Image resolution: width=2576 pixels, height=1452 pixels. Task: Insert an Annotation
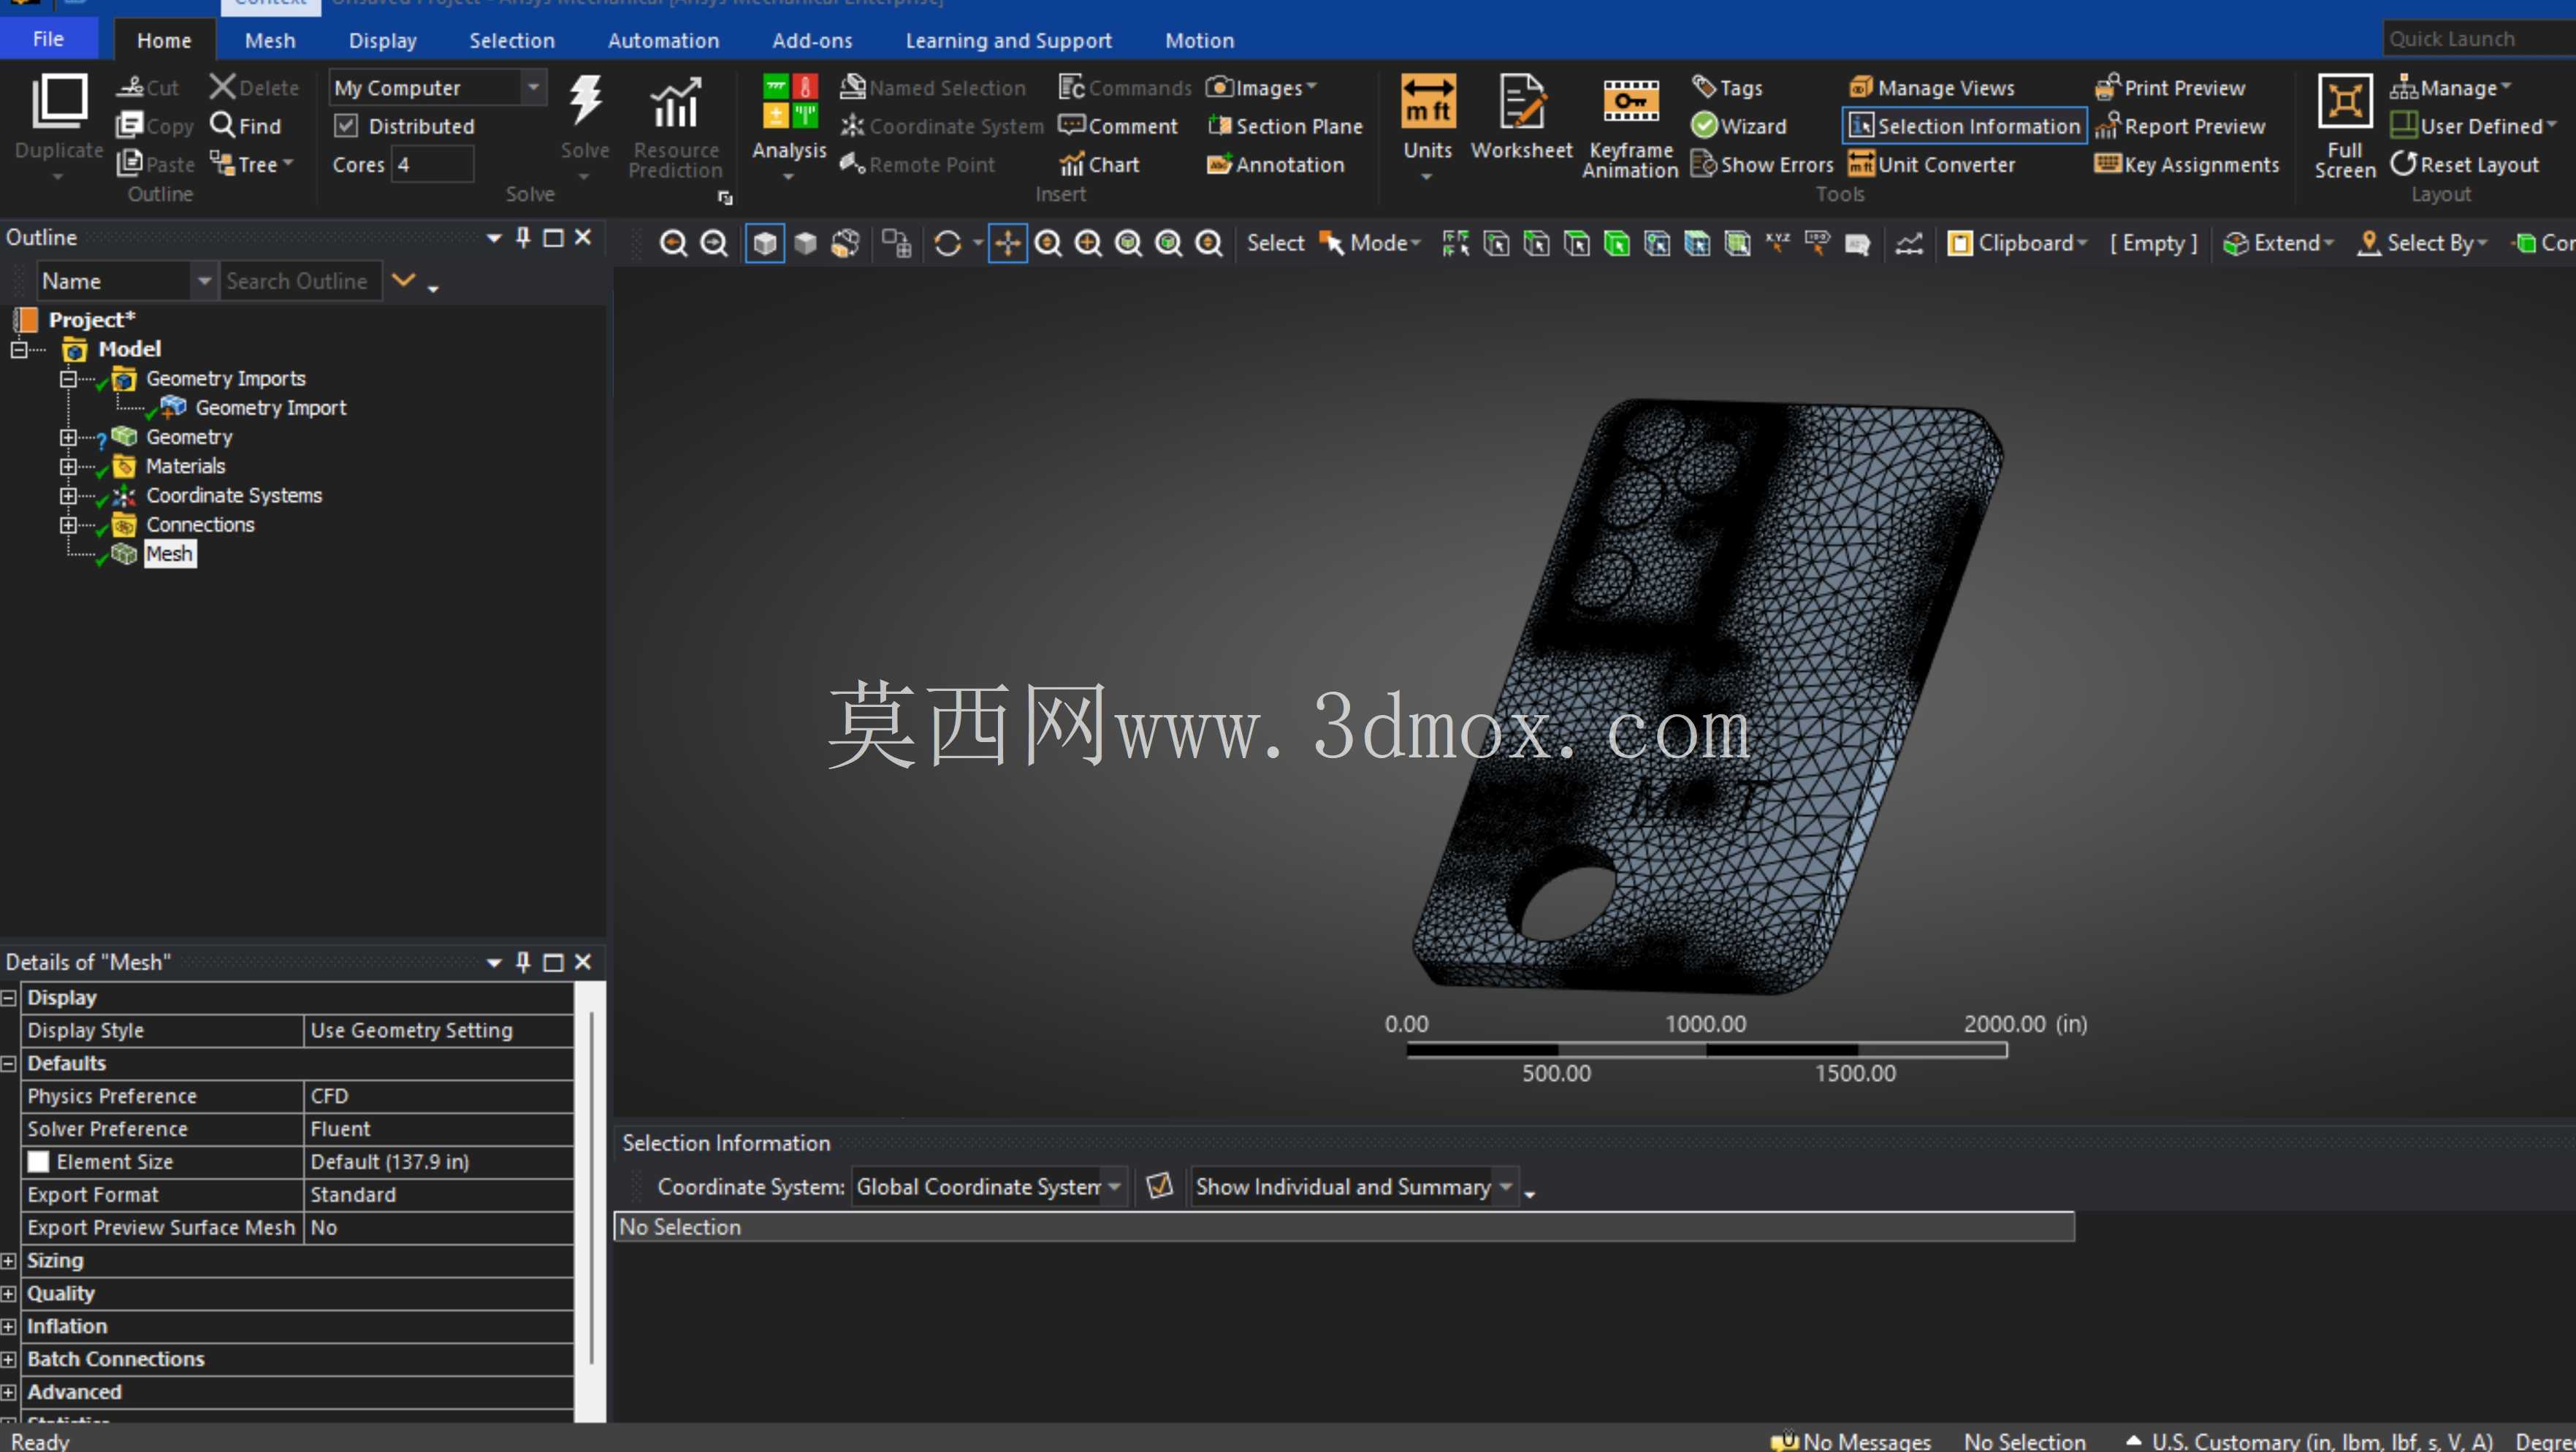[1275, 164]
